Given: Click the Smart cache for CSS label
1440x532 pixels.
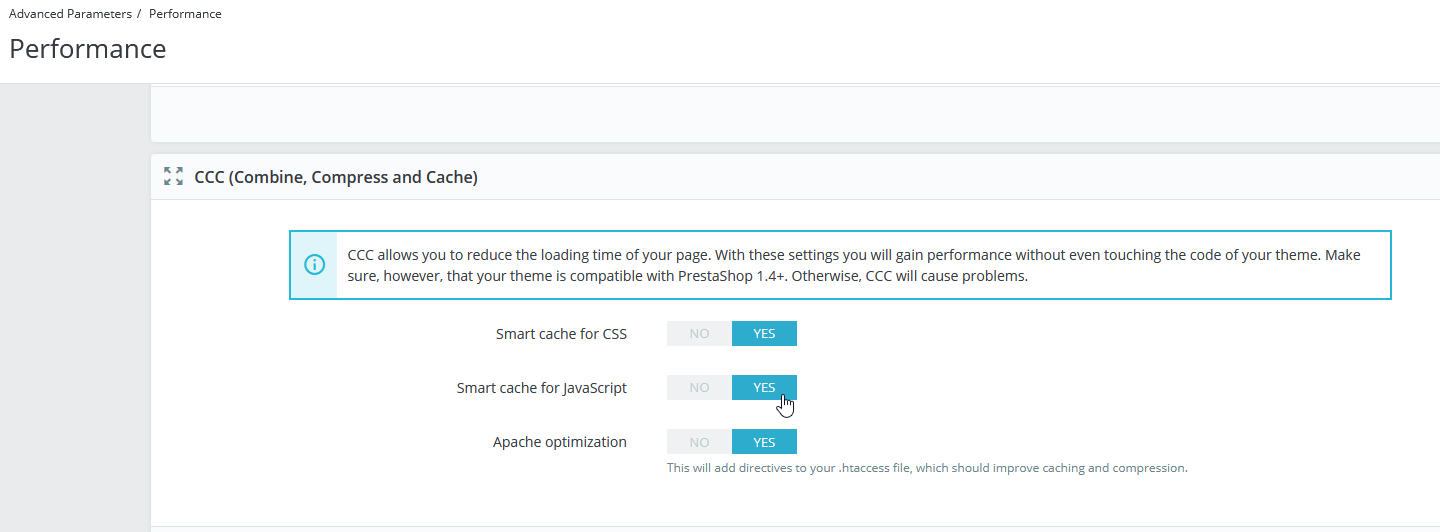Looking at the screenshot, I should click(561, 334).
